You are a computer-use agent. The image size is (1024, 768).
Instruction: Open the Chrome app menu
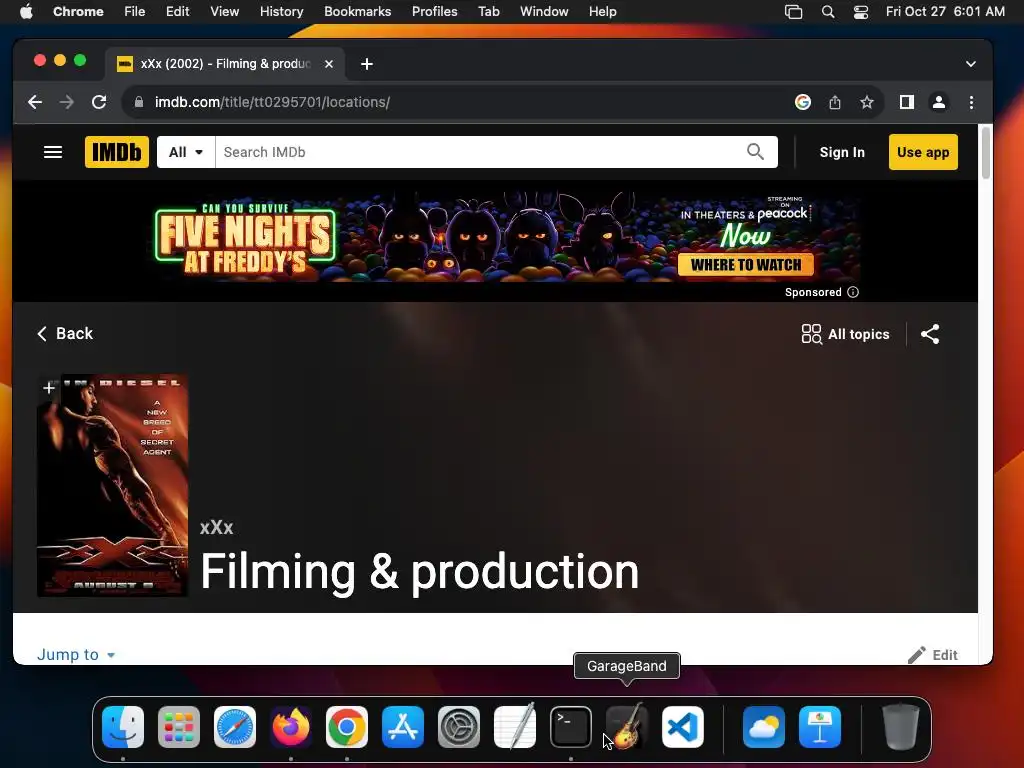coord(78,11)
